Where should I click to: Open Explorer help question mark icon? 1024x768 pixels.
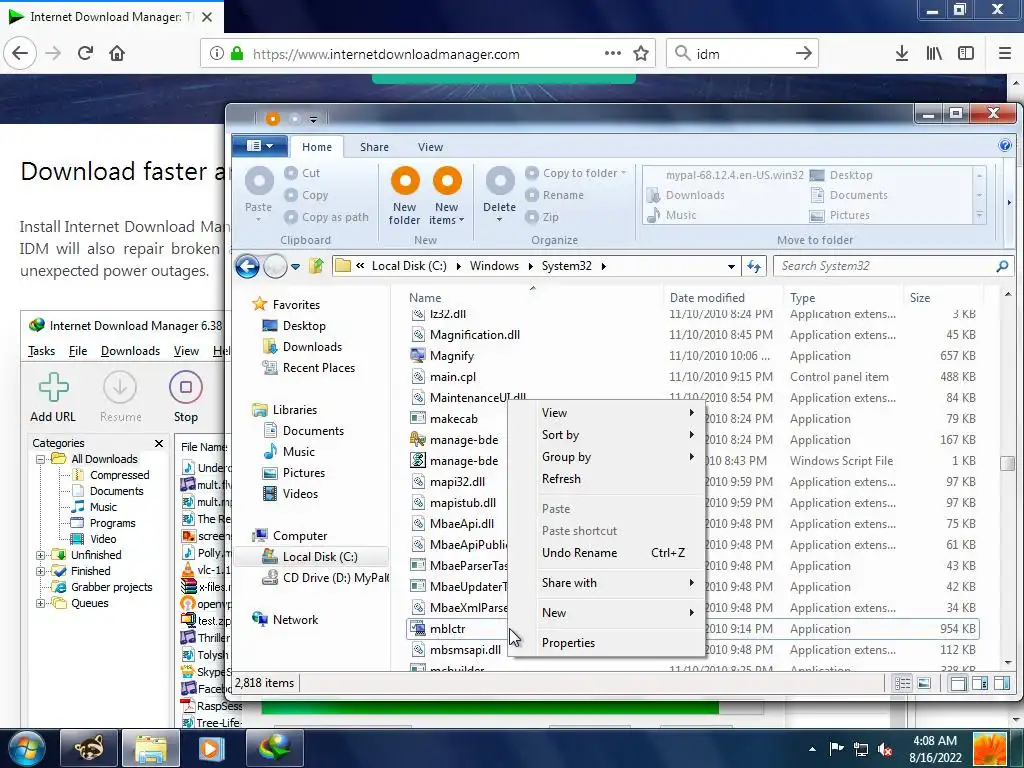click(1005, 145)
